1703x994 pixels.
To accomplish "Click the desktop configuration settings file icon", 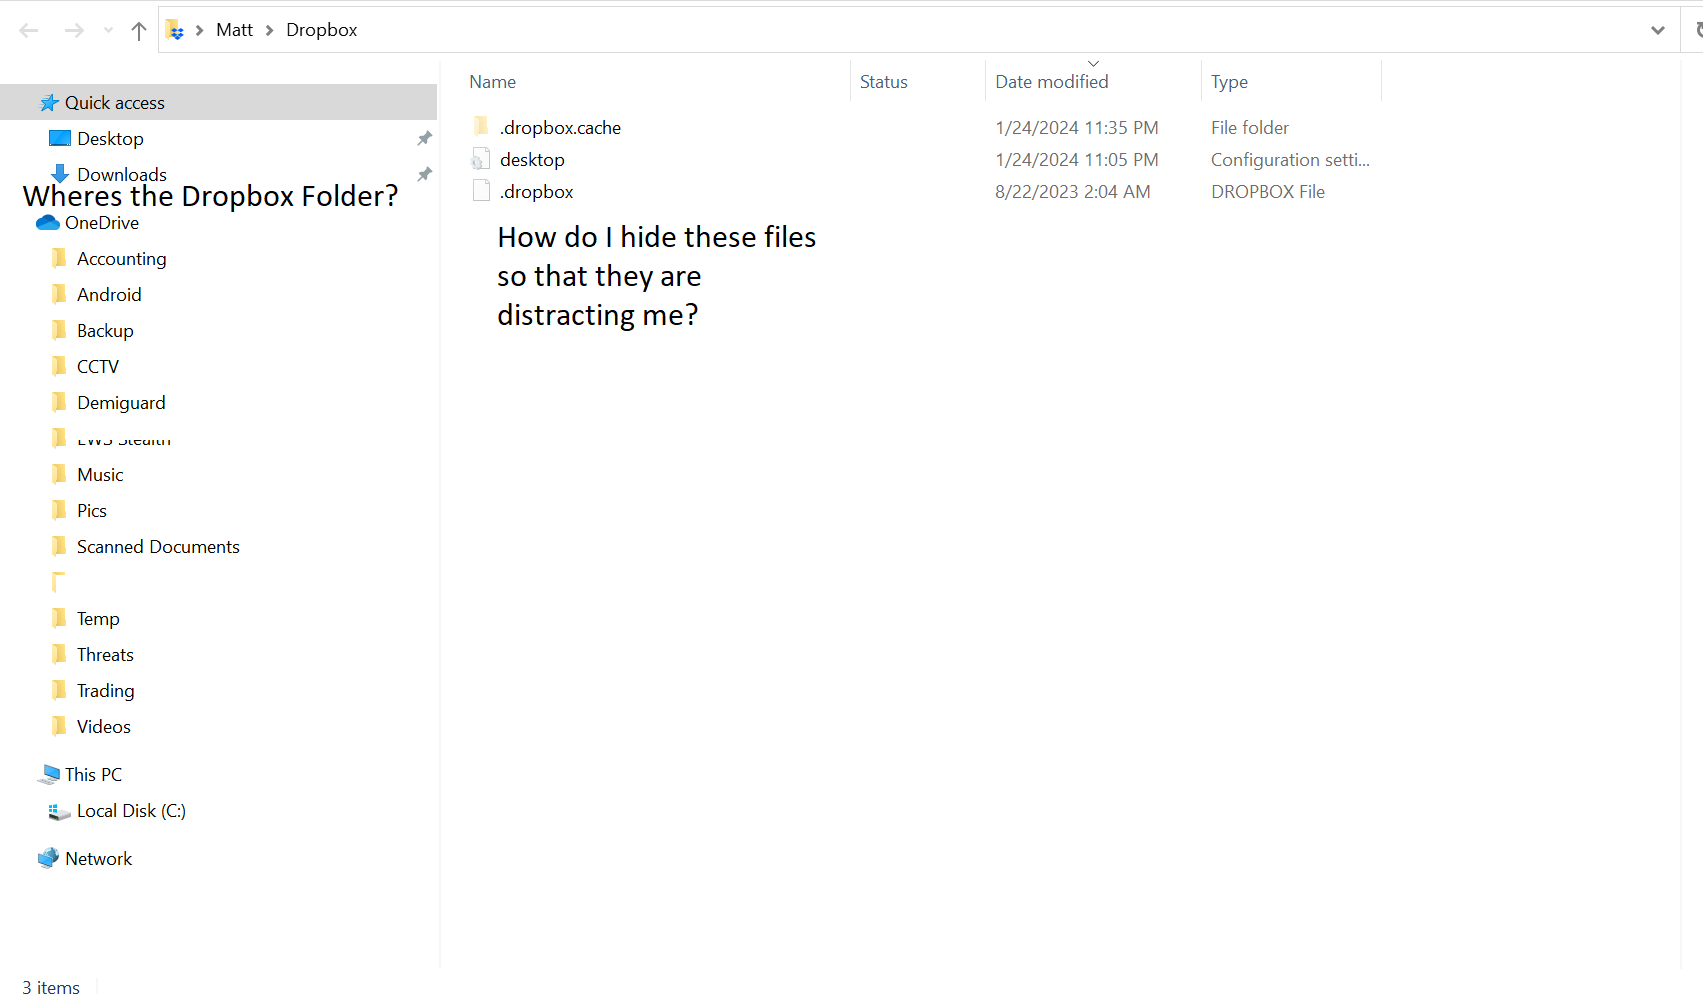I will pos(480,159).
